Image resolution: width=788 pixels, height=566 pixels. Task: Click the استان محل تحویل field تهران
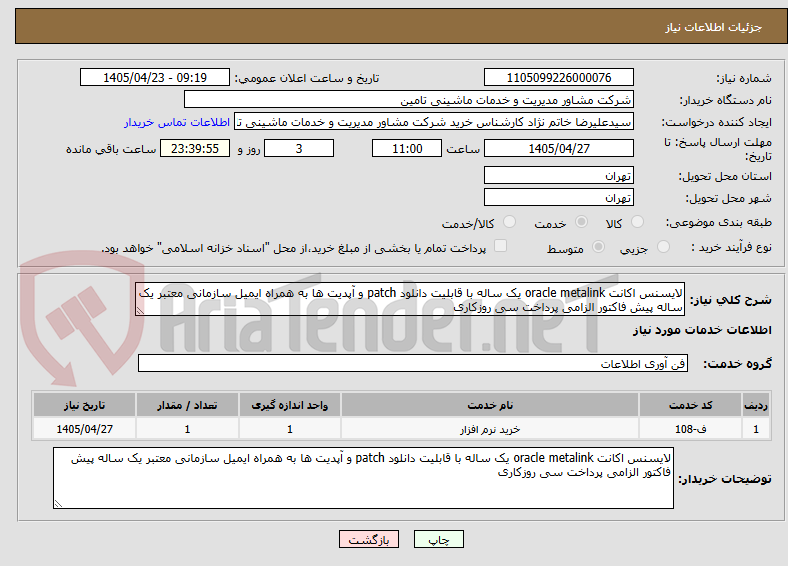coord(558,175)
